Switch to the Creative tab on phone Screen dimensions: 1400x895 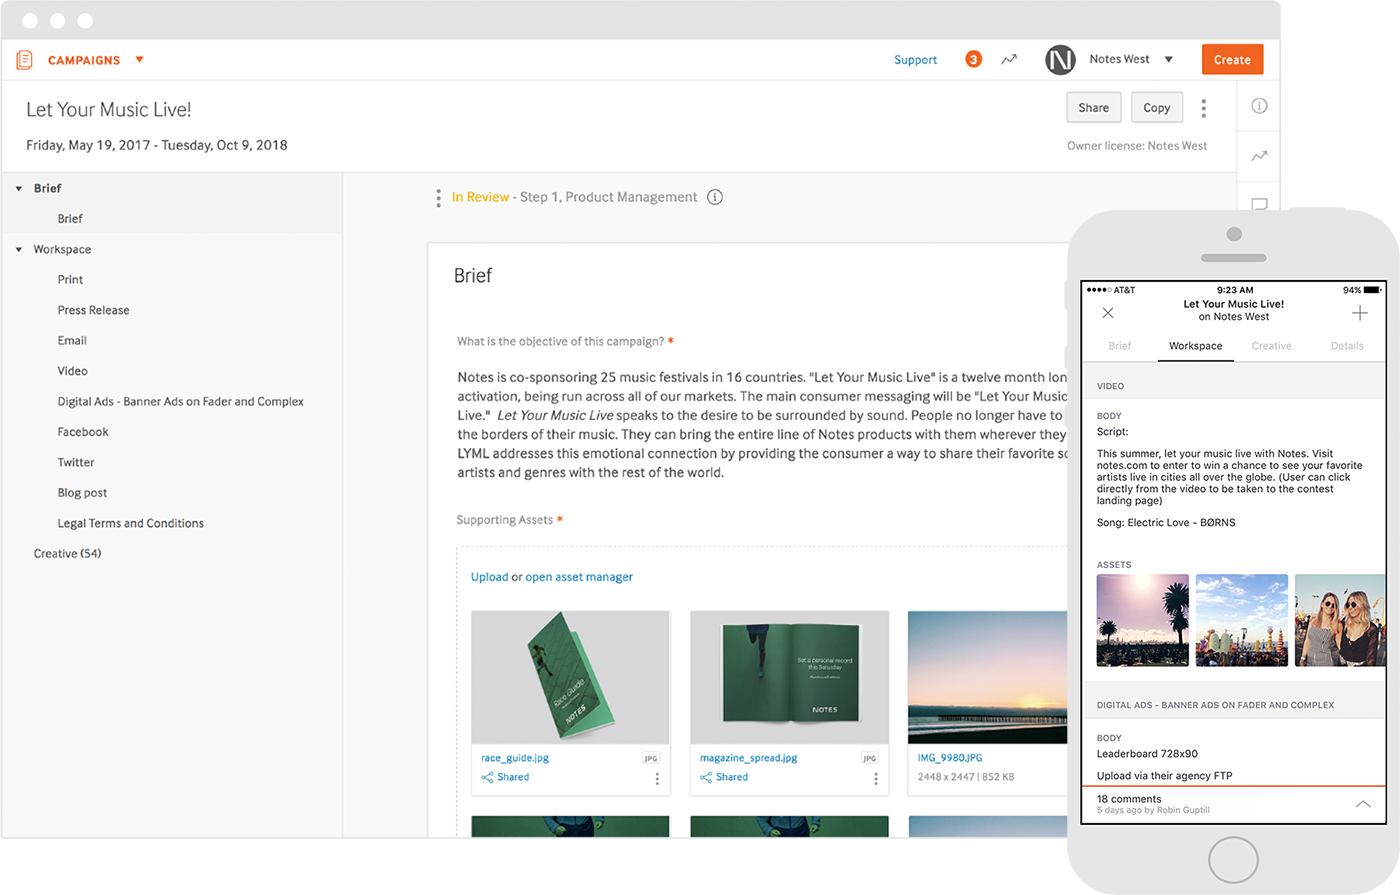[x=1271, y=346]
